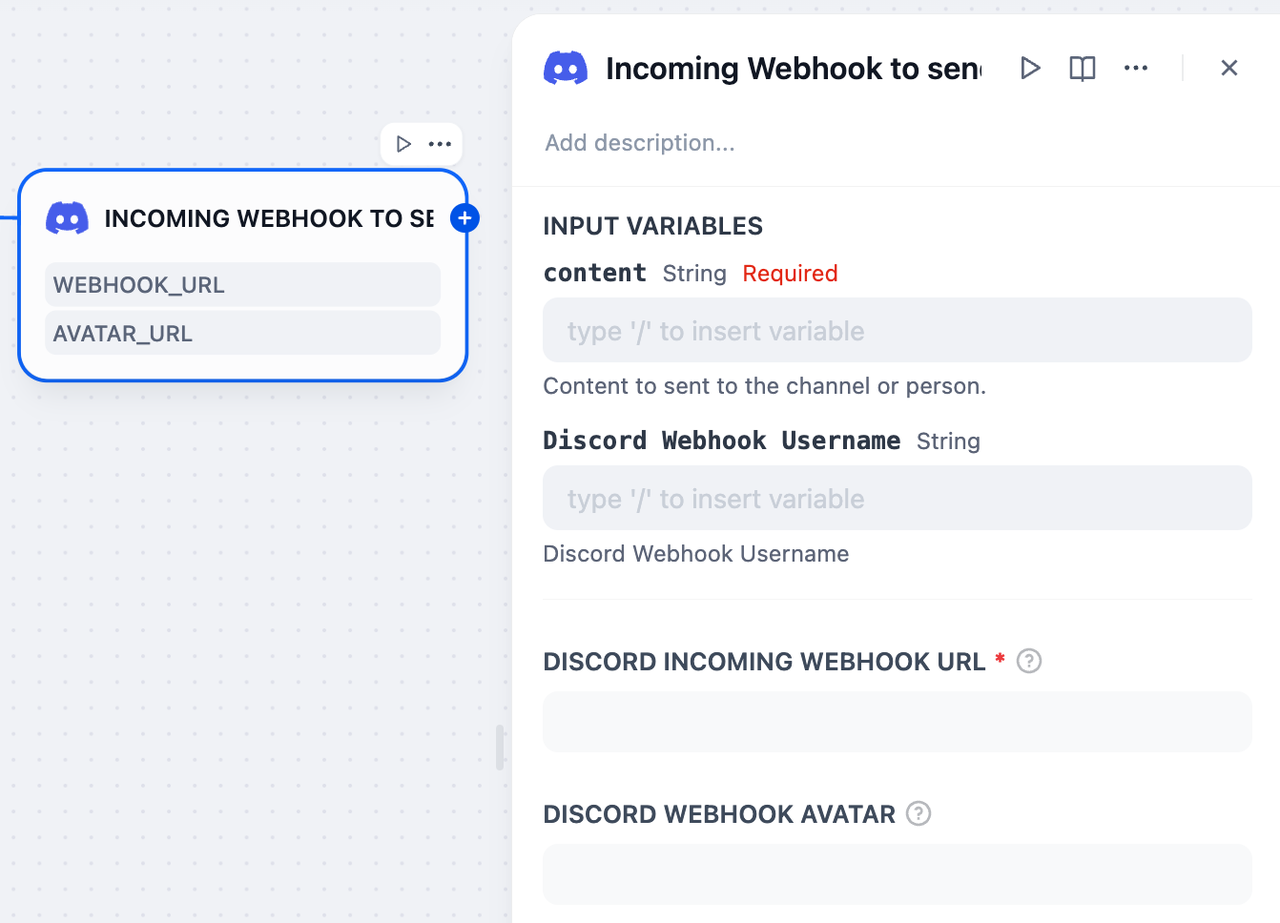Open the panel's more options menu
Screen dimensions: 1280x923
coord(1136,68)
